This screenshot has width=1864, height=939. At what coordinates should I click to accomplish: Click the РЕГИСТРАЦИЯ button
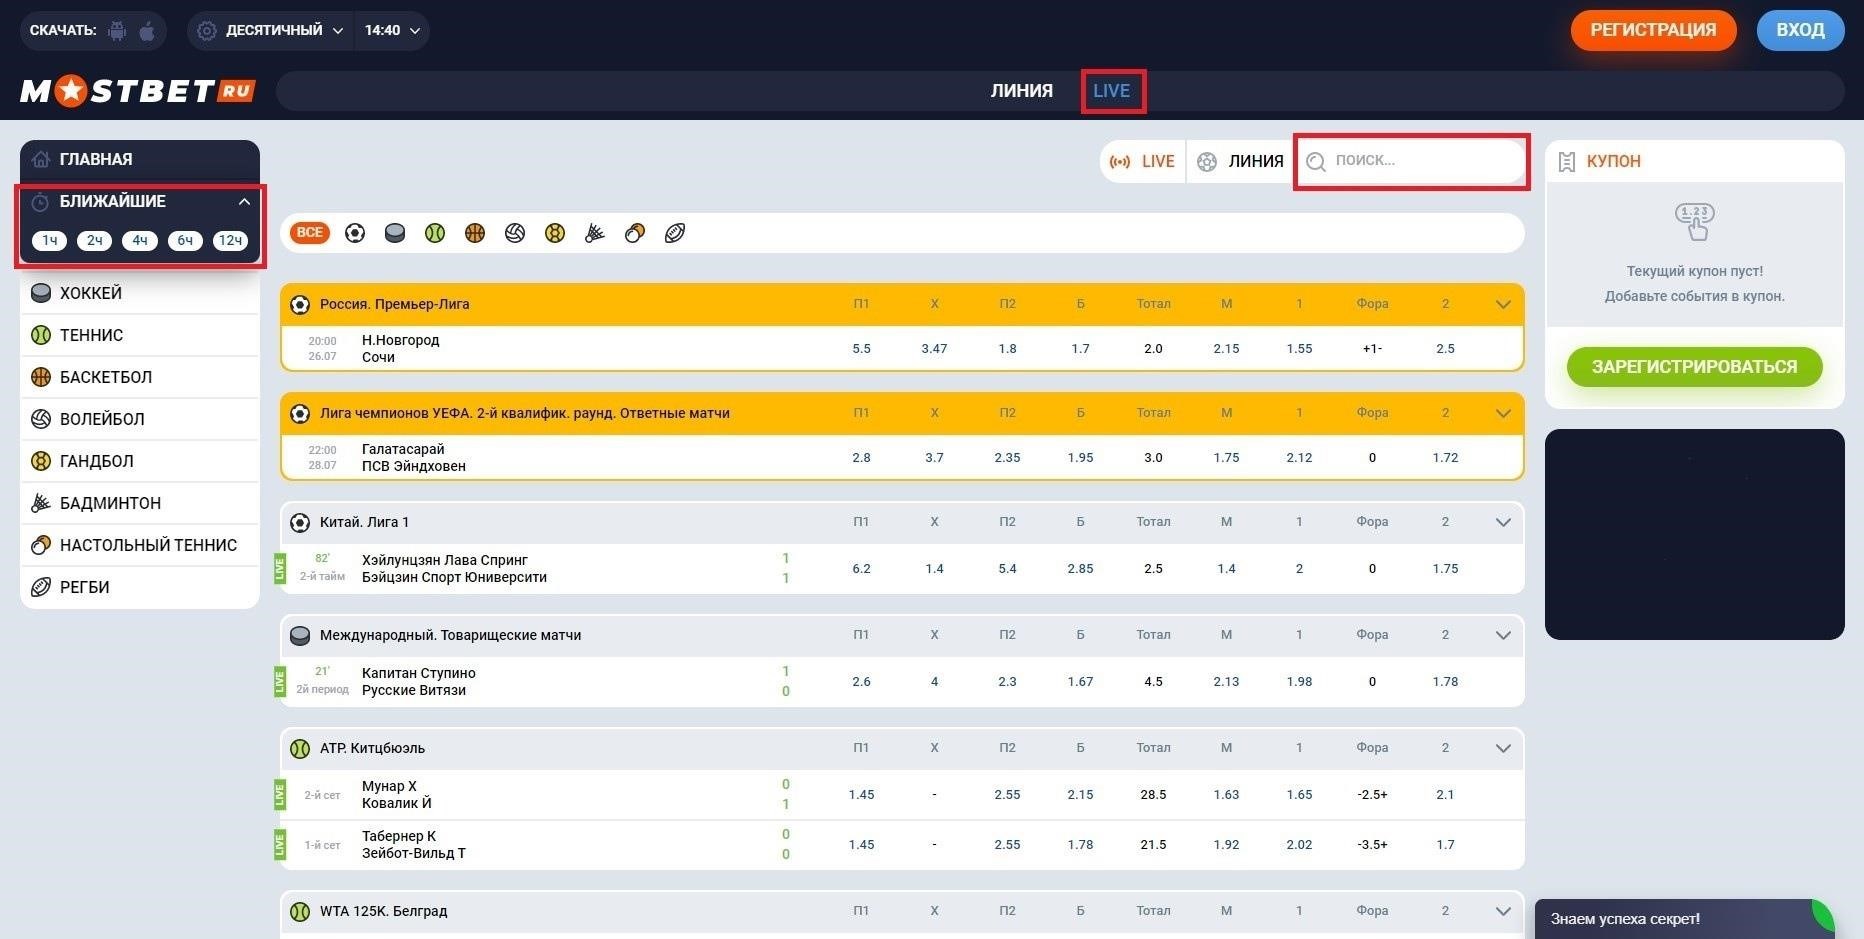pyautogui.click(x=1653, y=30)
